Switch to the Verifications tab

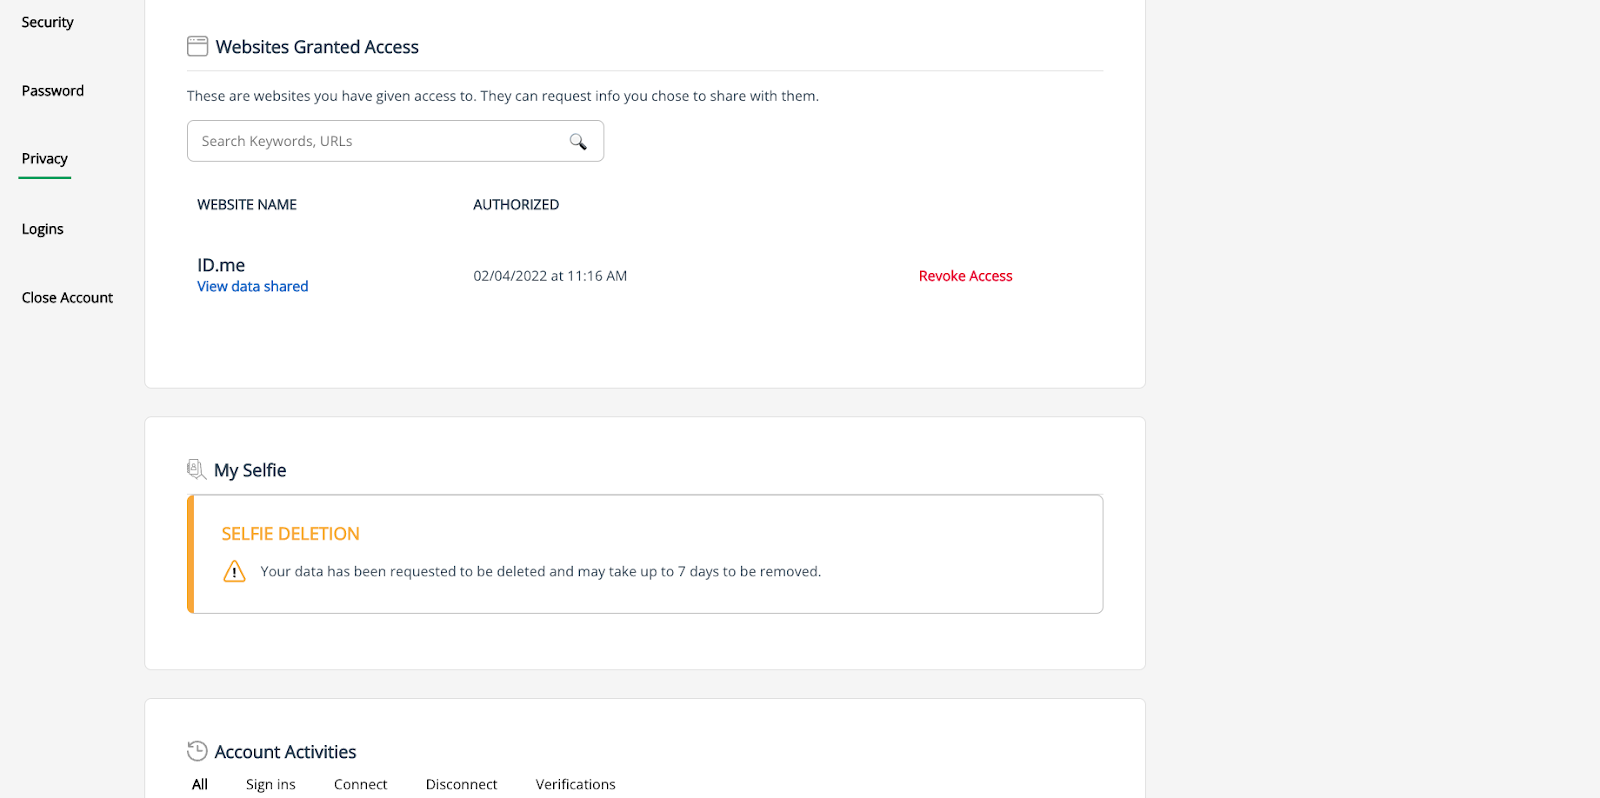pos(576,784)
